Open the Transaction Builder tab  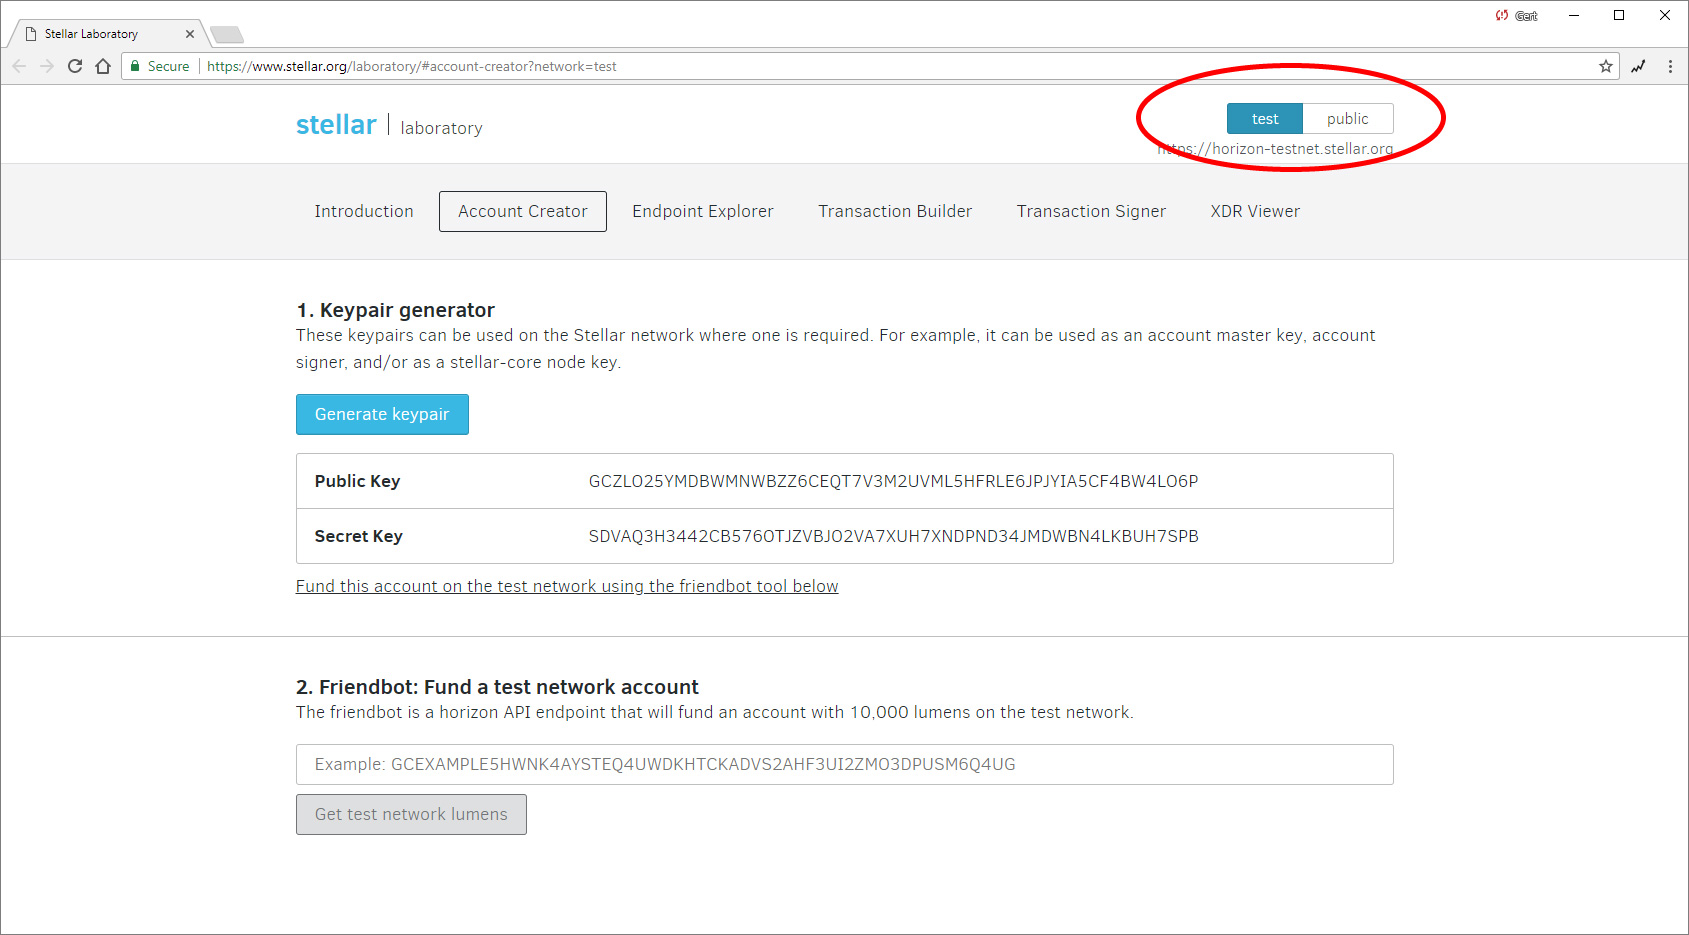(x=895, y=211)
